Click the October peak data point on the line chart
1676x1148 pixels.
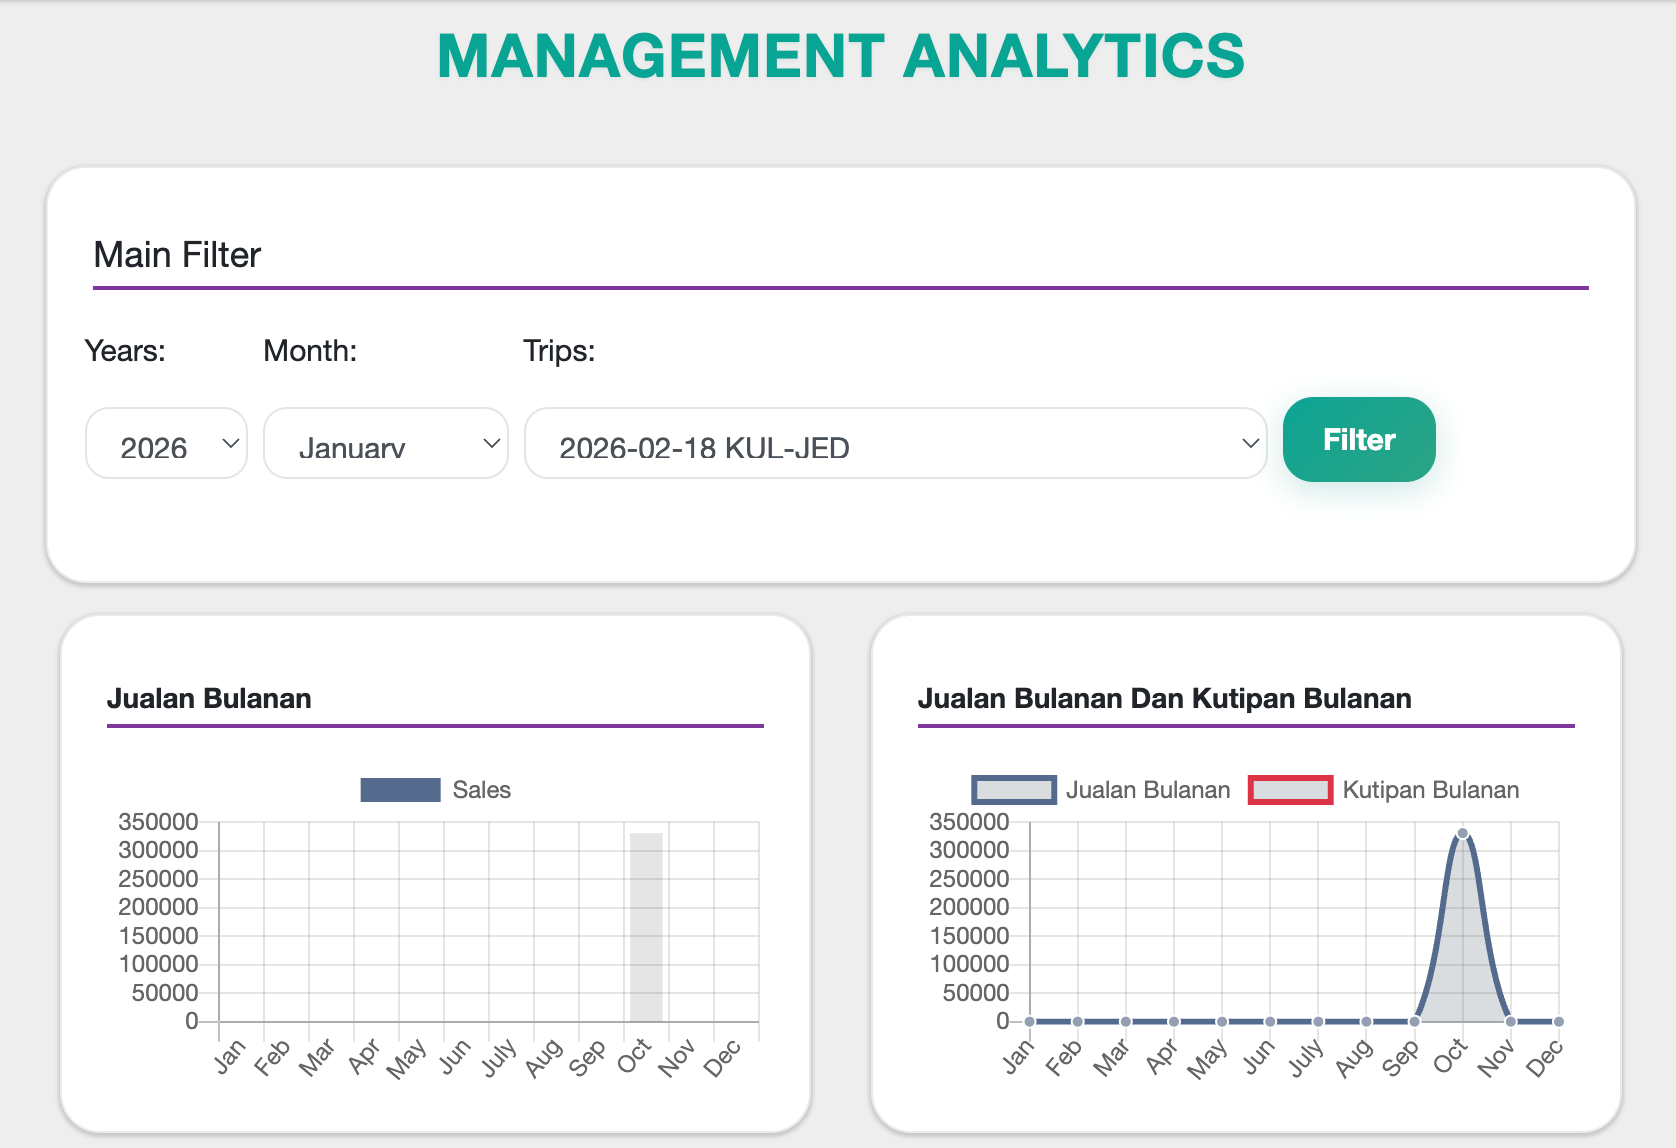click(x=1462, y=832)
